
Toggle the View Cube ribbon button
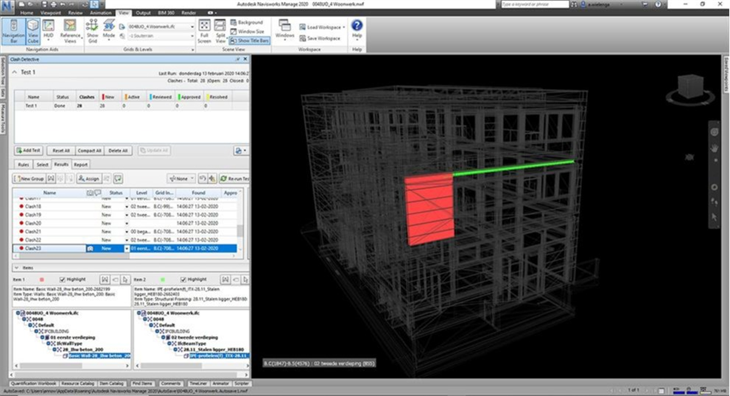pos(33,32)
